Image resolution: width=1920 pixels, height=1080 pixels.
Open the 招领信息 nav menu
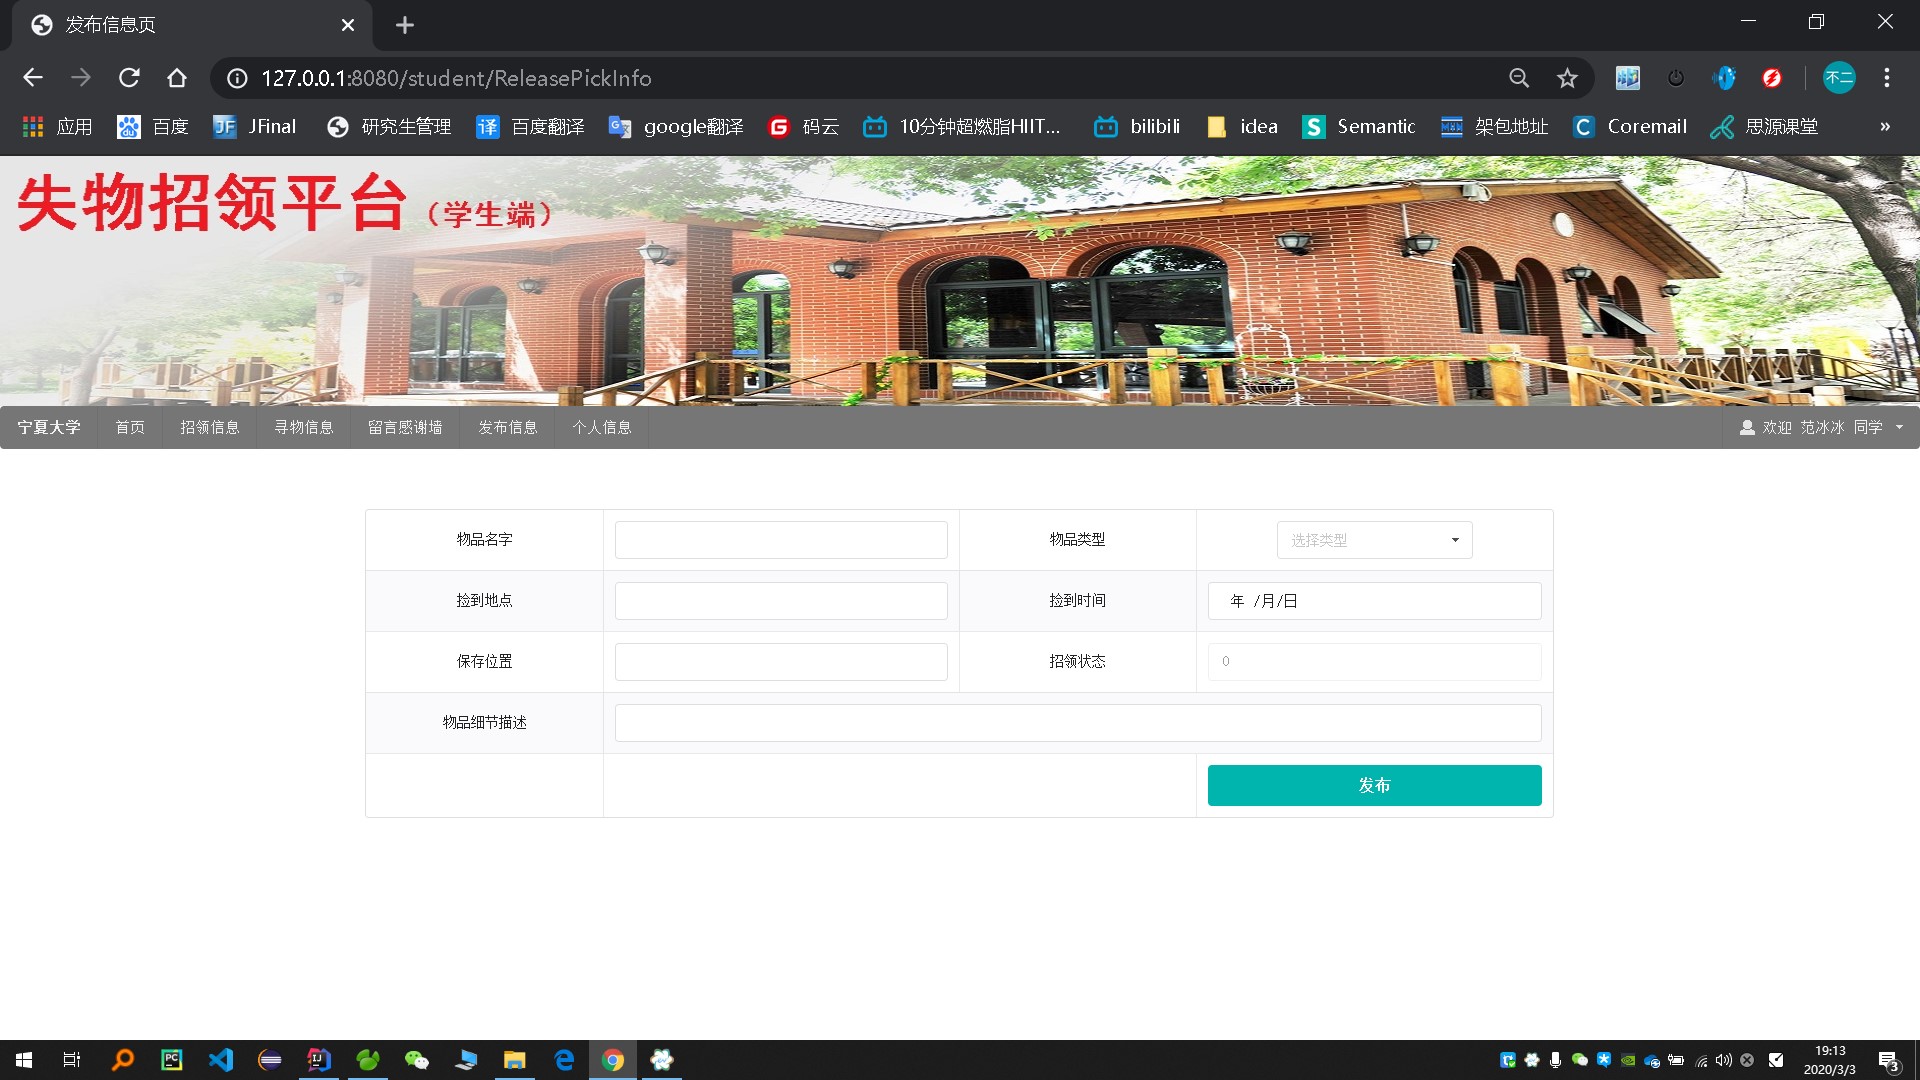(x=209, y=427)
